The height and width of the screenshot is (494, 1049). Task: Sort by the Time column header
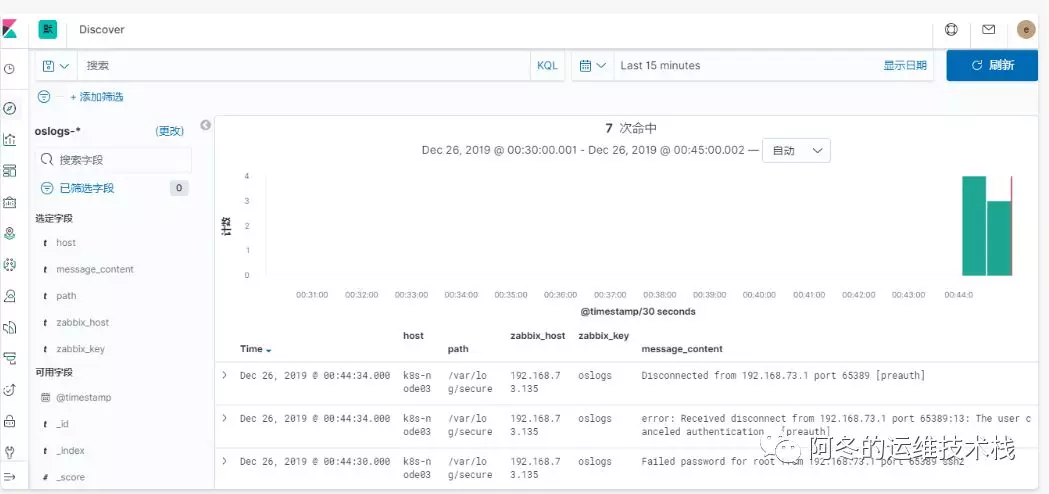tap(256, 349)
